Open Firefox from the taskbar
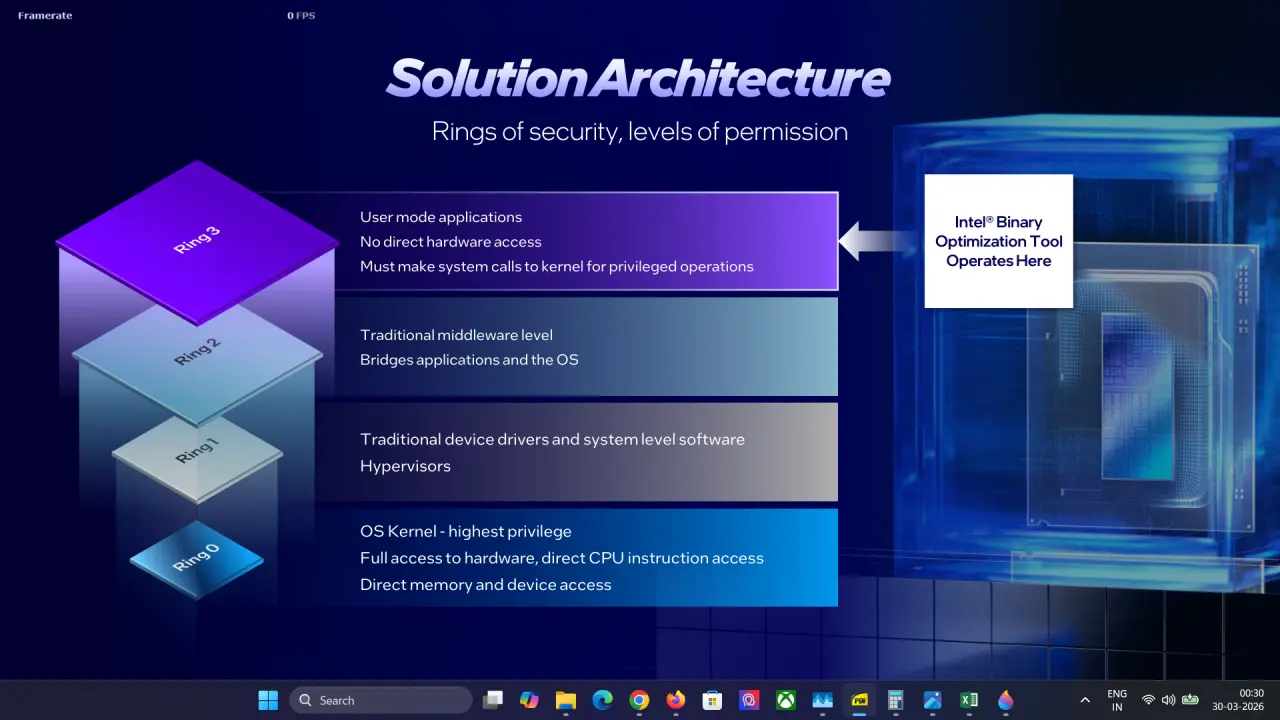The image size is (1280, 720). click(676, 700)
